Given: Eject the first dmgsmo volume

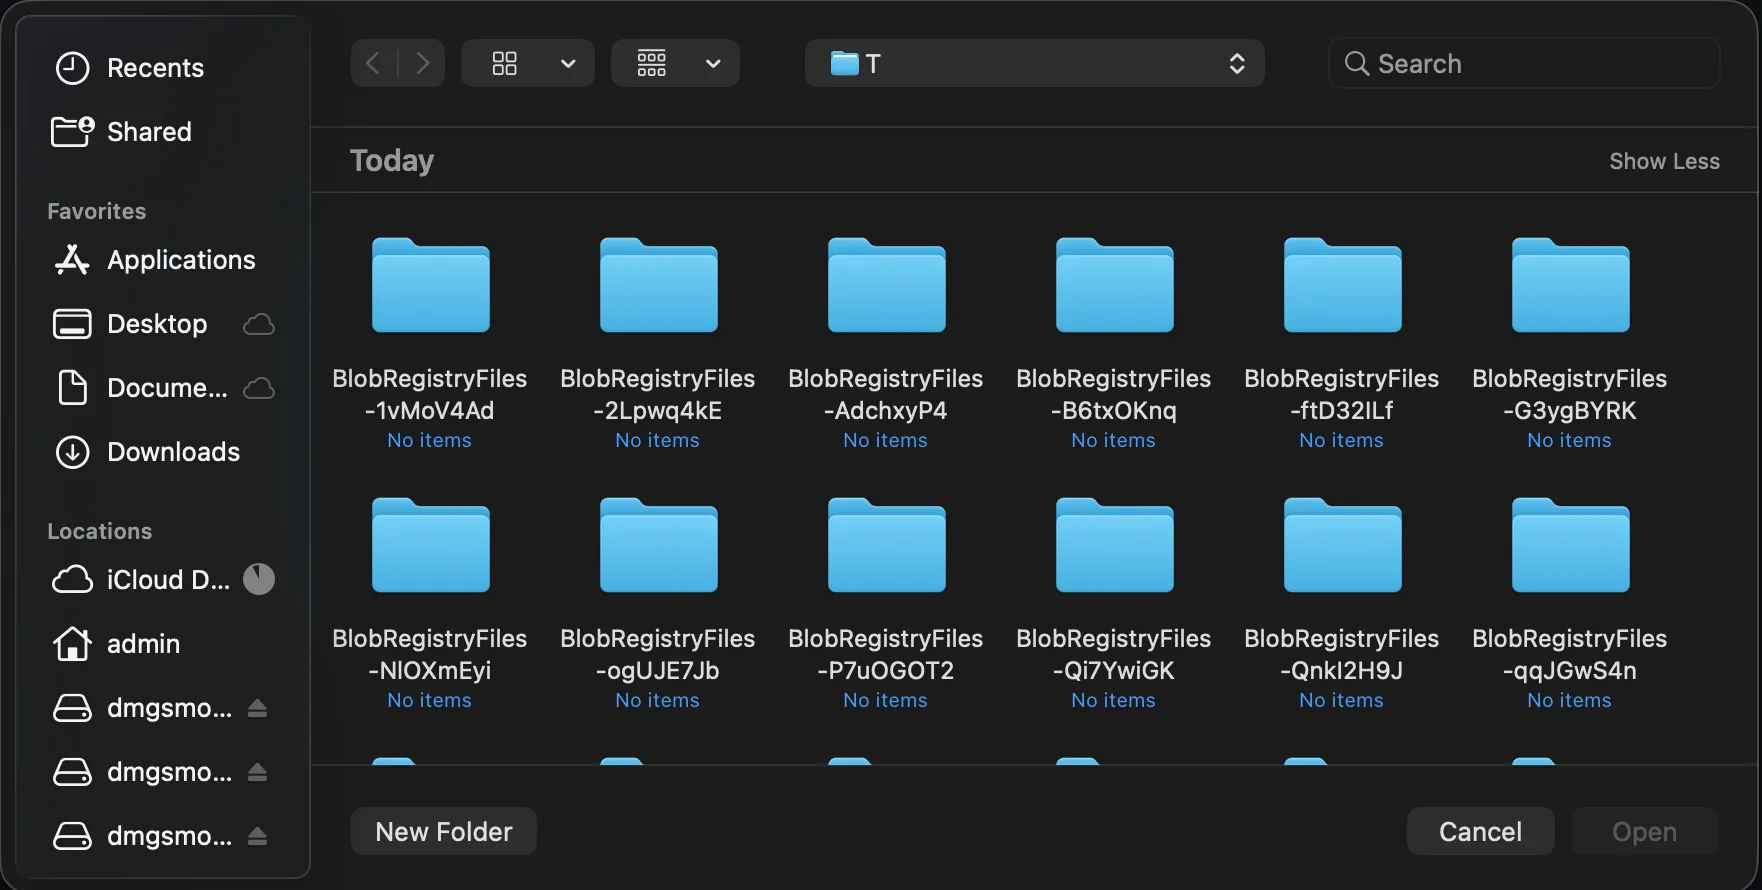Looking at the screenshot, I should click(257, 708).
